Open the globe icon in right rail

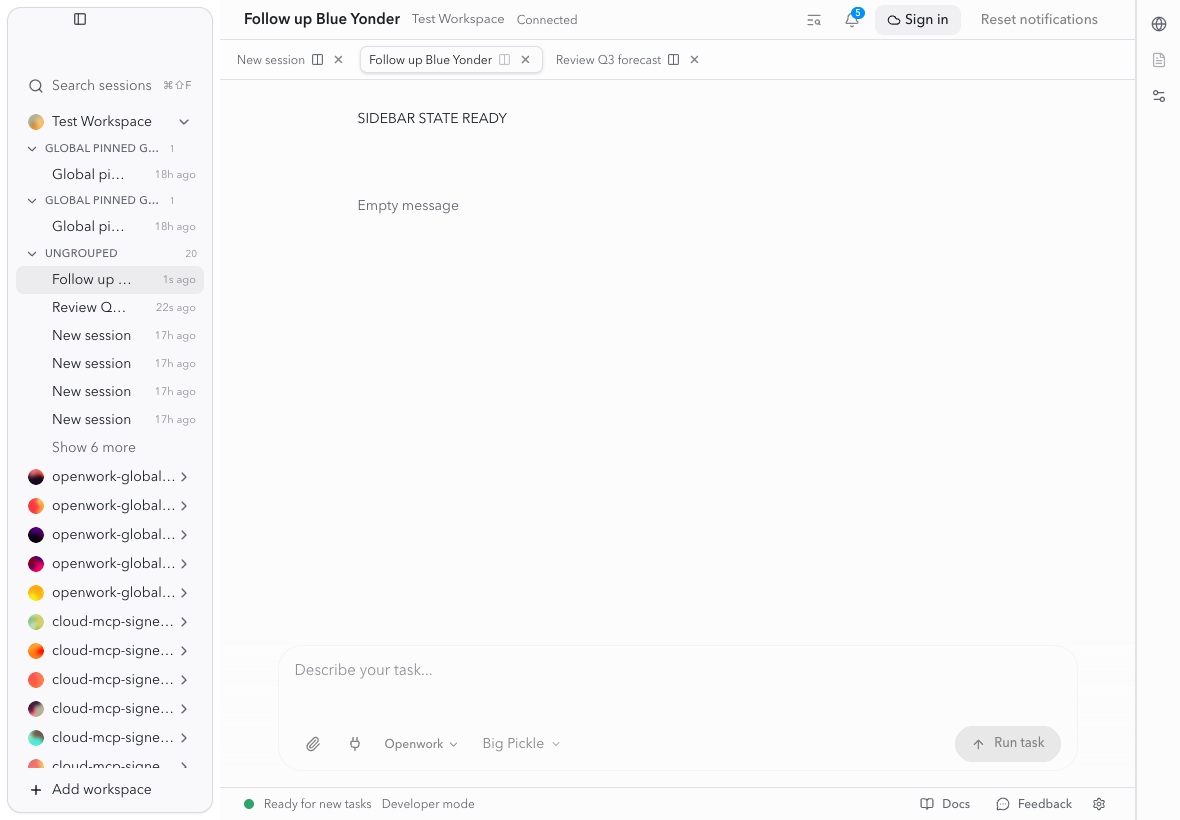click(x=1159, y=24)
